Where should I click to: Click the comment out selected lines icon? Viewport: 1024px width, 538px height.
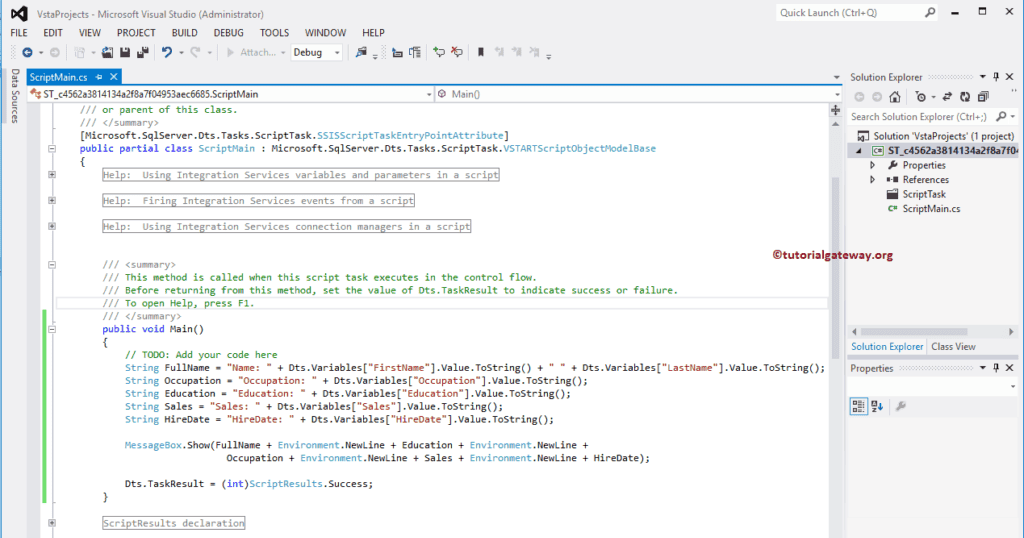pyautogui.click(x=439, y=52)
